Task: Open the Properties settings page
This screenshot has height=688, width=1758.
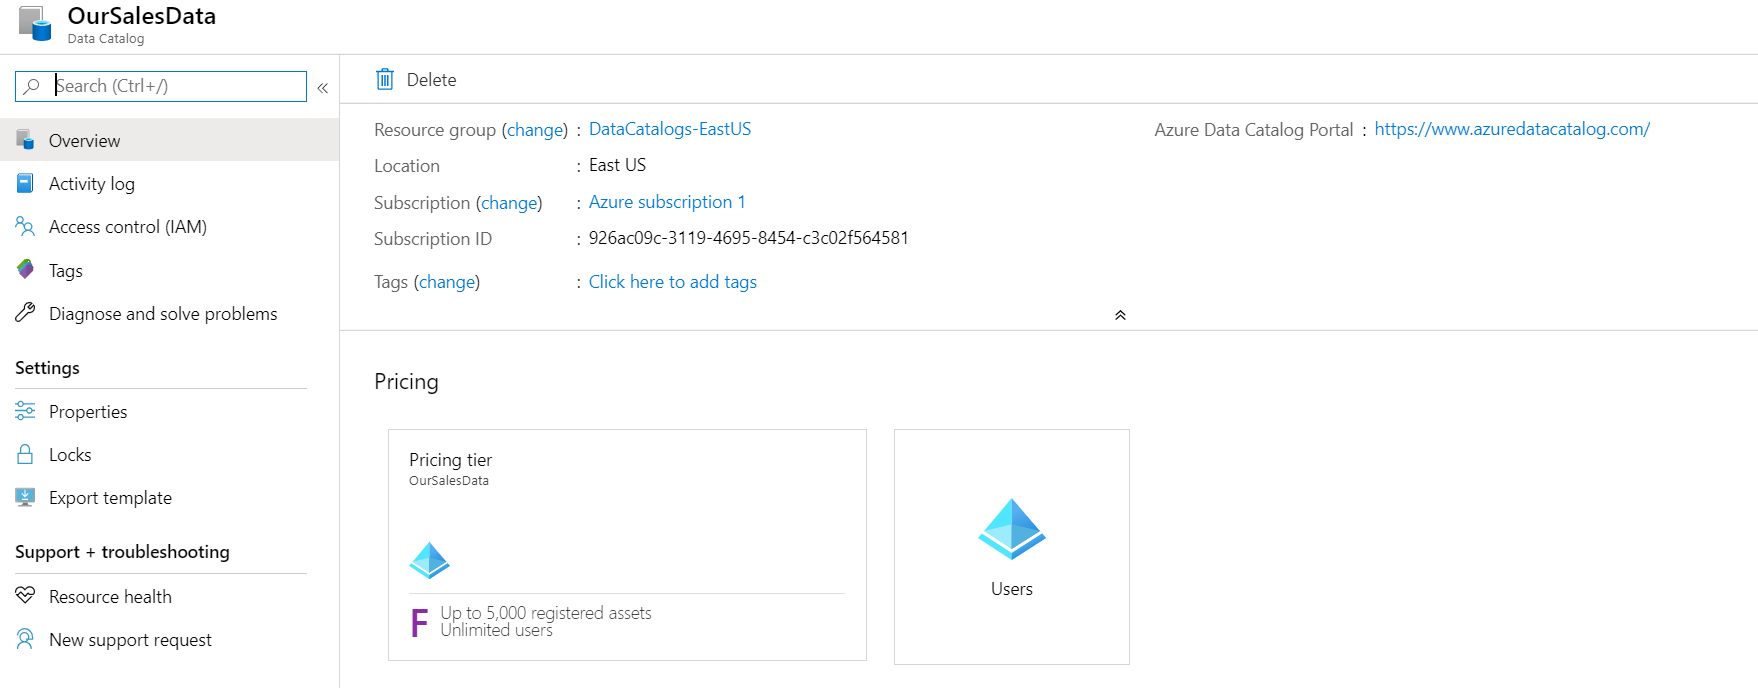Action: pos(170,411)
